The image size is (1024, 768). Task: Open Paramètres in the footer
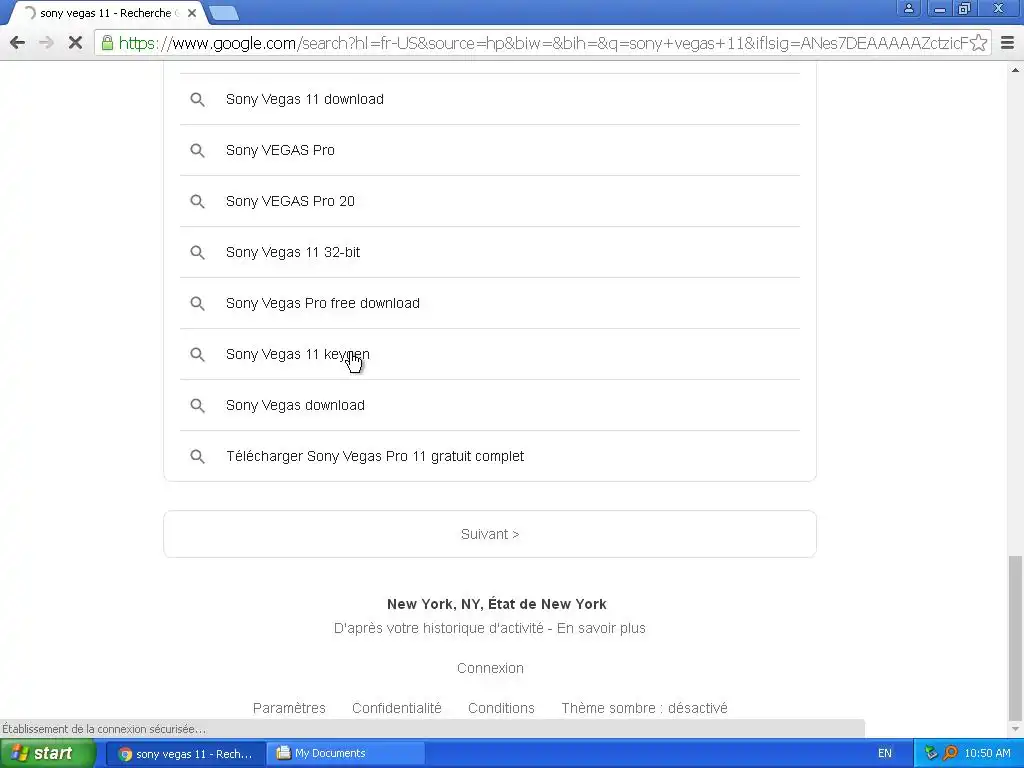coord(289,708)
